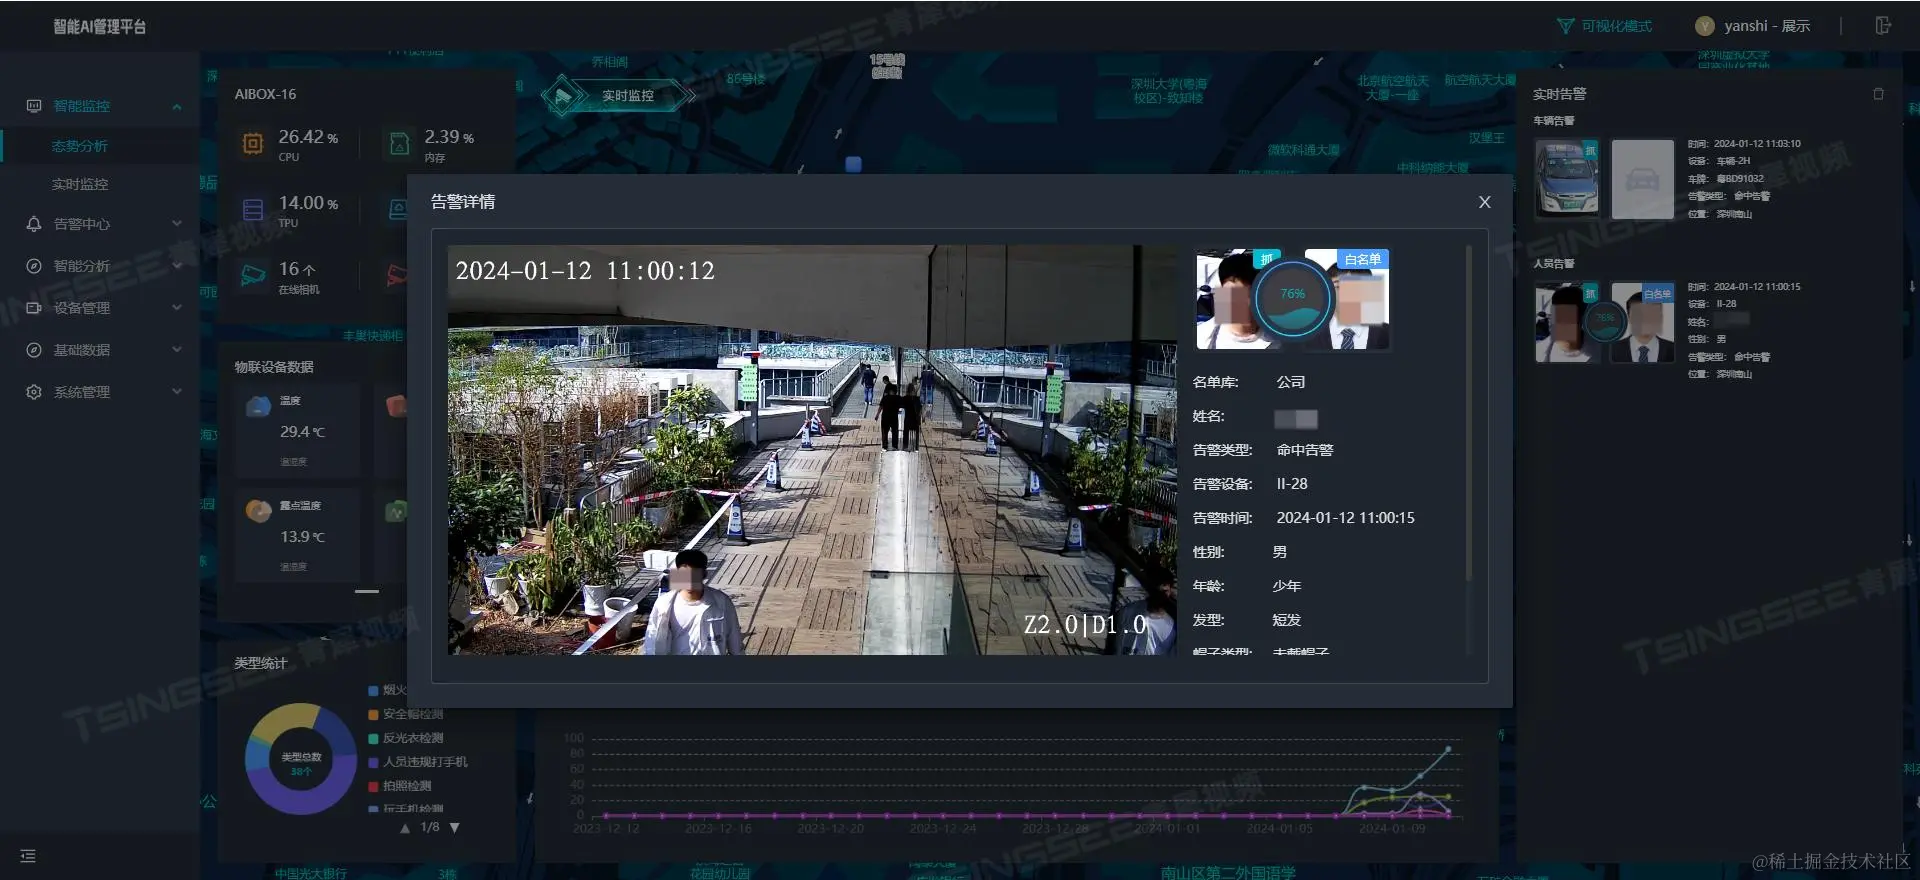The width and height of the screenshot is (1920, 880).
Task: Toggle 拍照检测 legend item
Action: (x=400, y=786)
